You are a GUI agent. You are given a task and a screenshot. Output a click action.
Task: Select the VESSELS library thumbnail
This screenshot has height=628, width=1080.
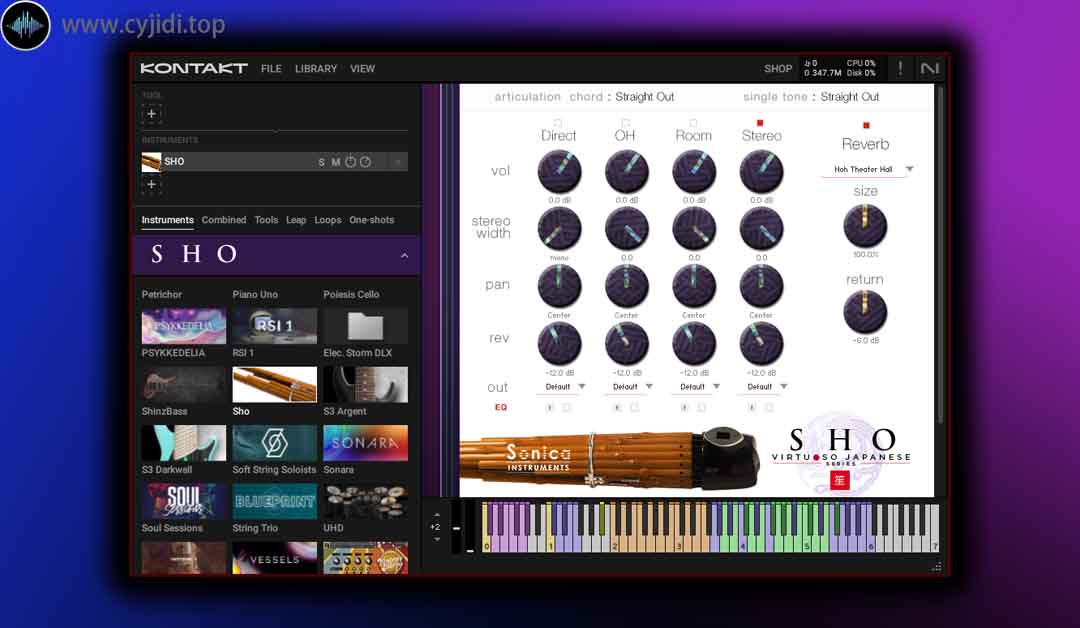(275, 558)
